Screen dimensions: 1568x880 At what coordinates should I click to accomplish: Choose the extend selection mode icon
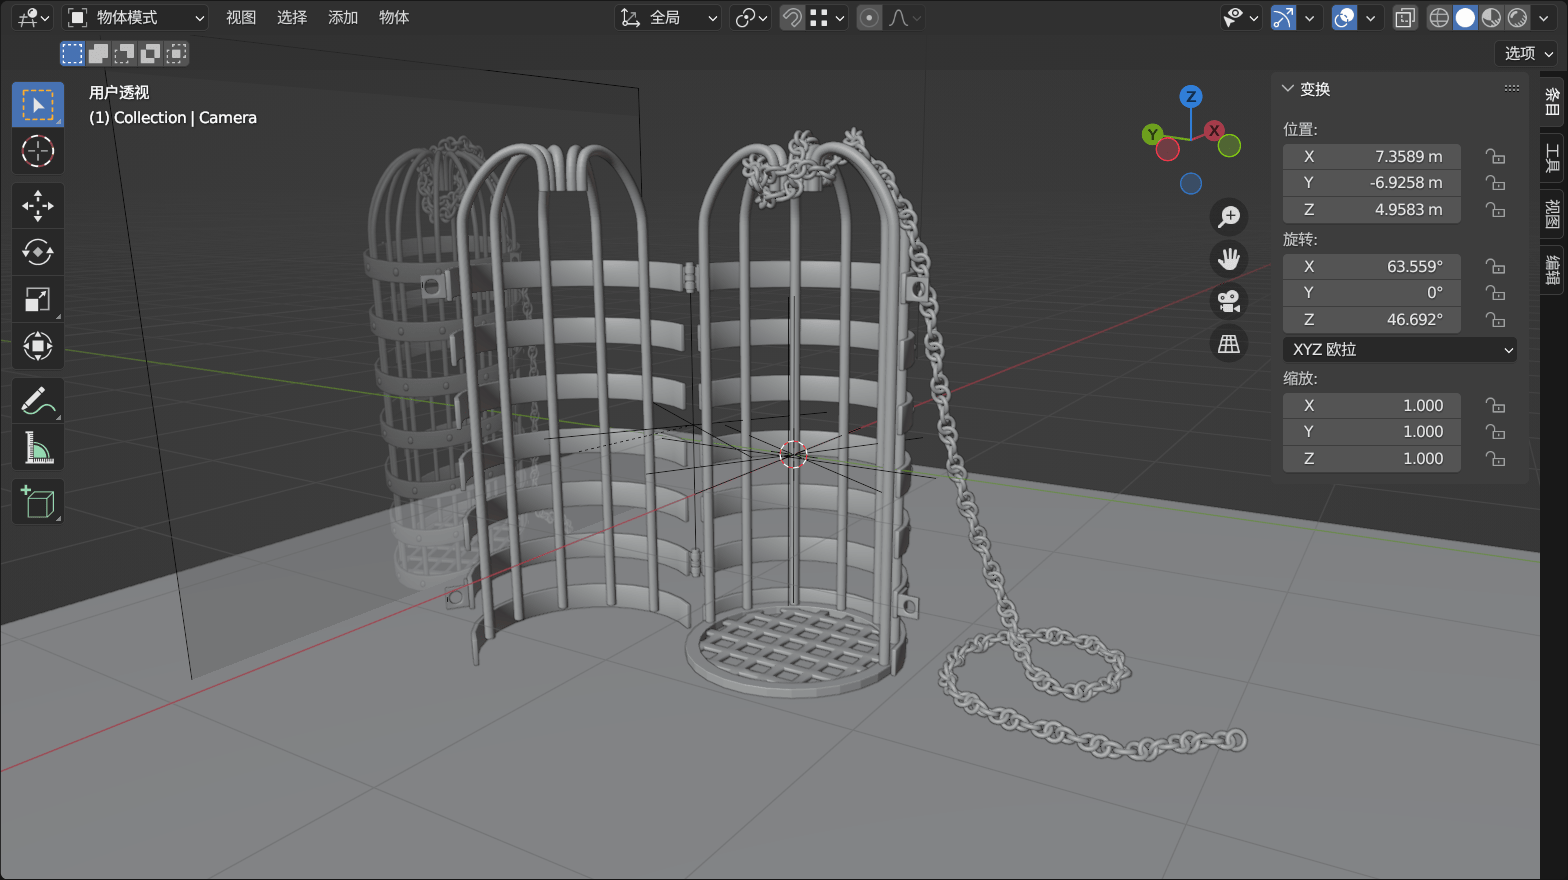click(x=98, y=53)
